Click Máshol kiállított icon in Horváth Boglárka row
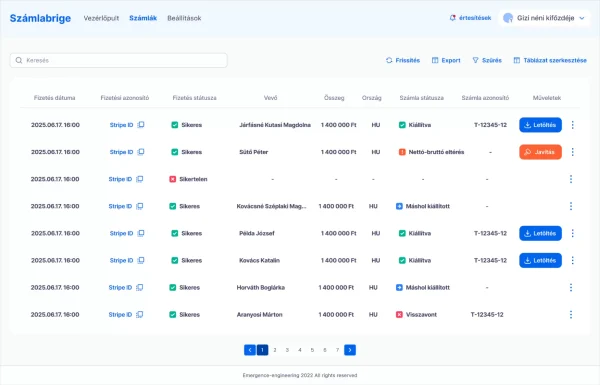The width and height of the screenshot is (600, 385). click(399, 287)
